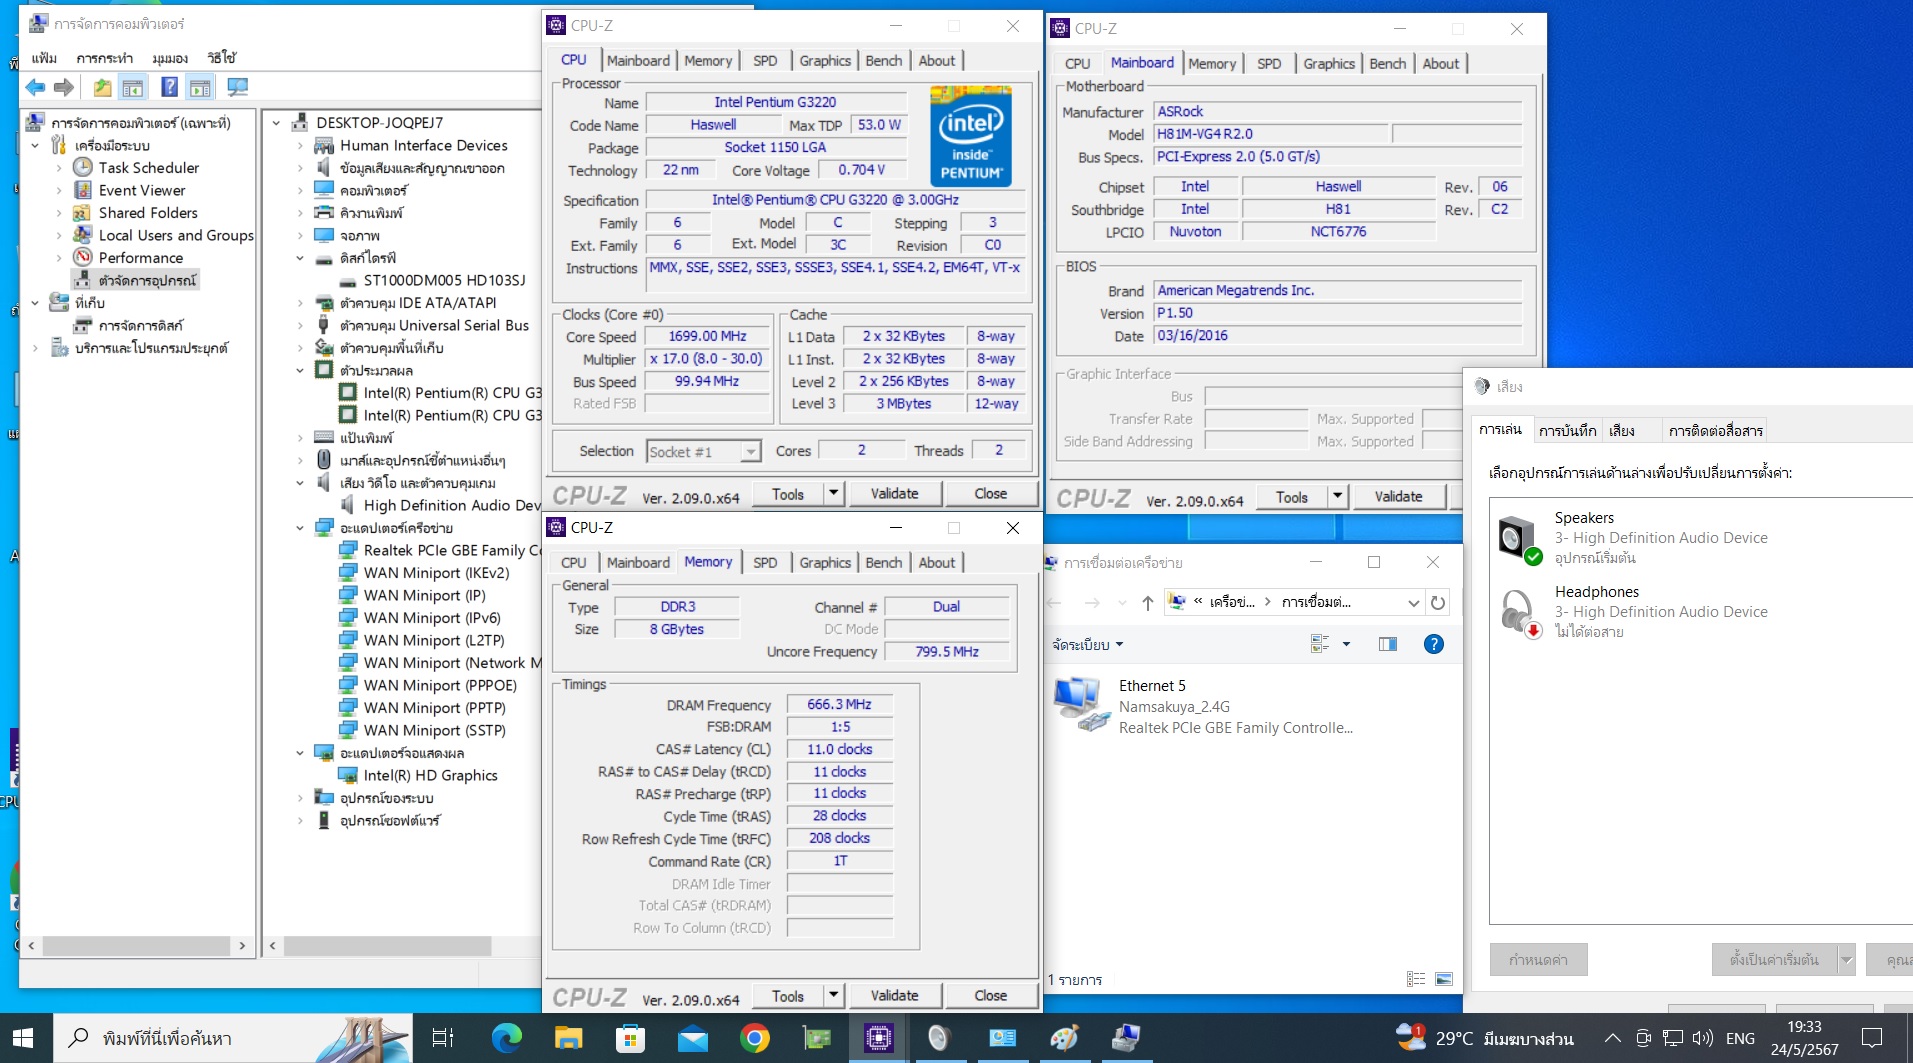Viewport: 1913px width, 1063px height.
Task: Switch to การติดต่อสื่อสาร tab in Sound dialog
Action: pyautogui.click(x=1715, y=431)
